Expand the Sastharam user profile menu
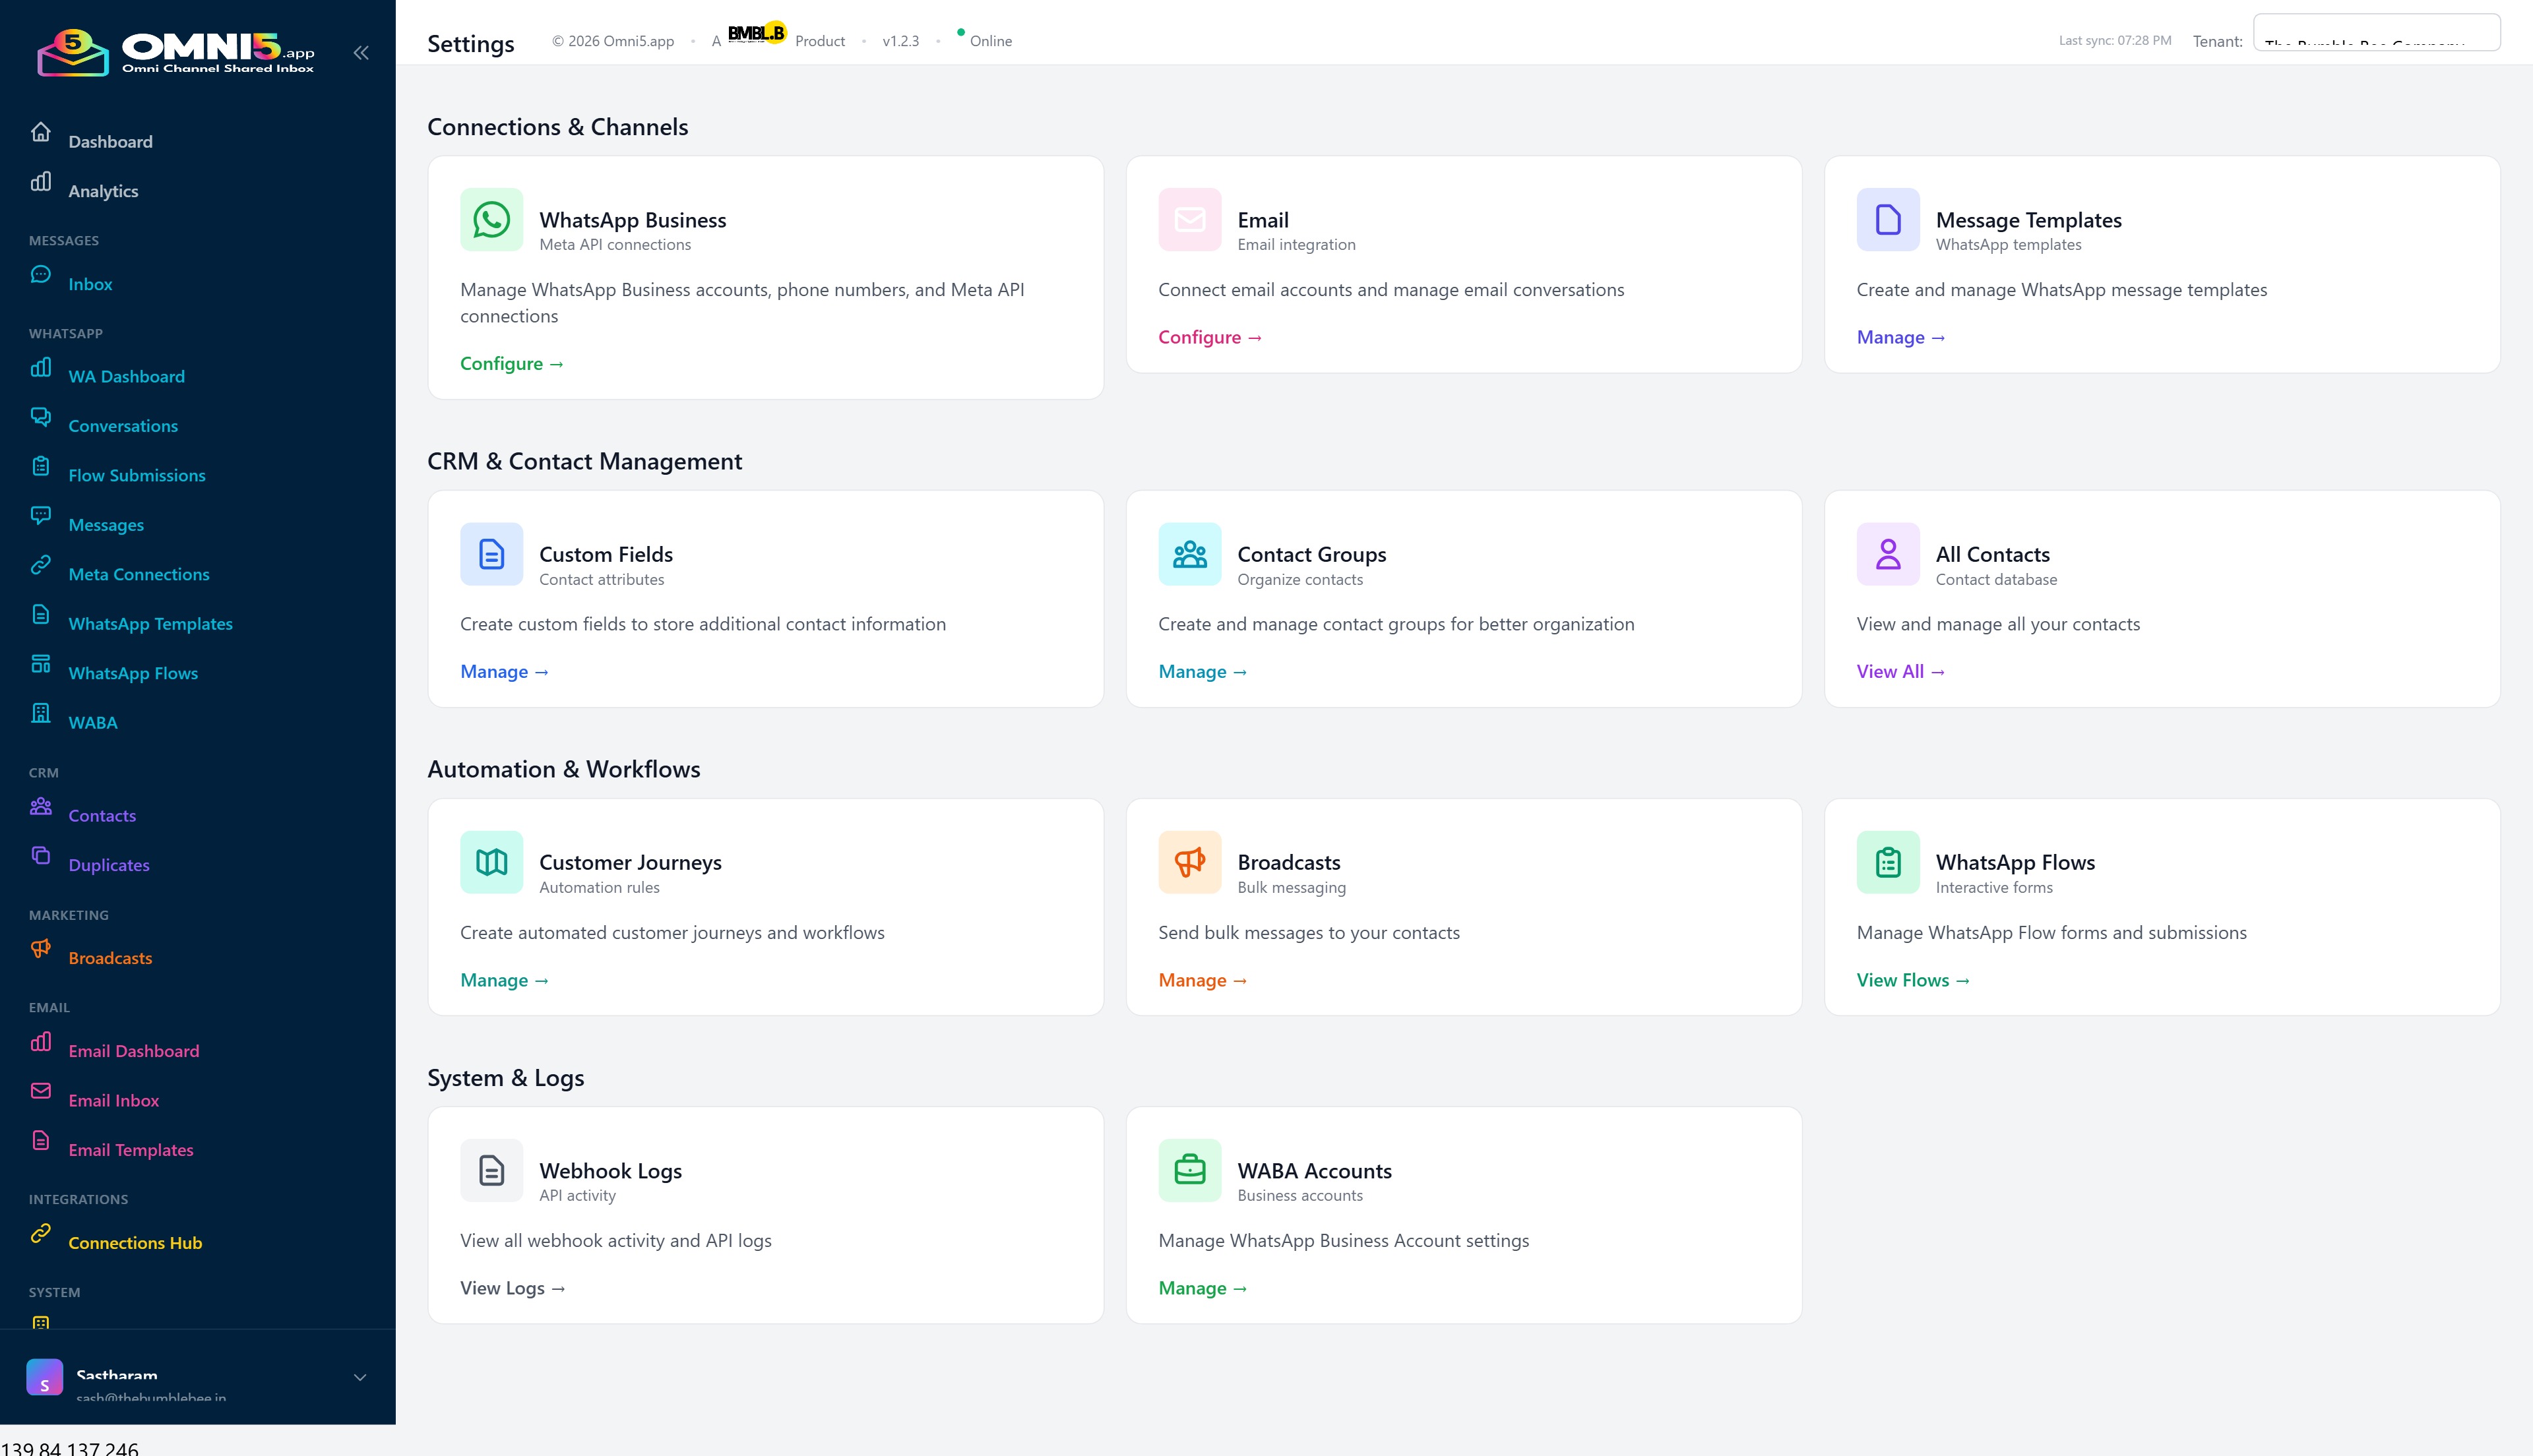This screenshot has height=1456, width=2533. click(360, 1377)
